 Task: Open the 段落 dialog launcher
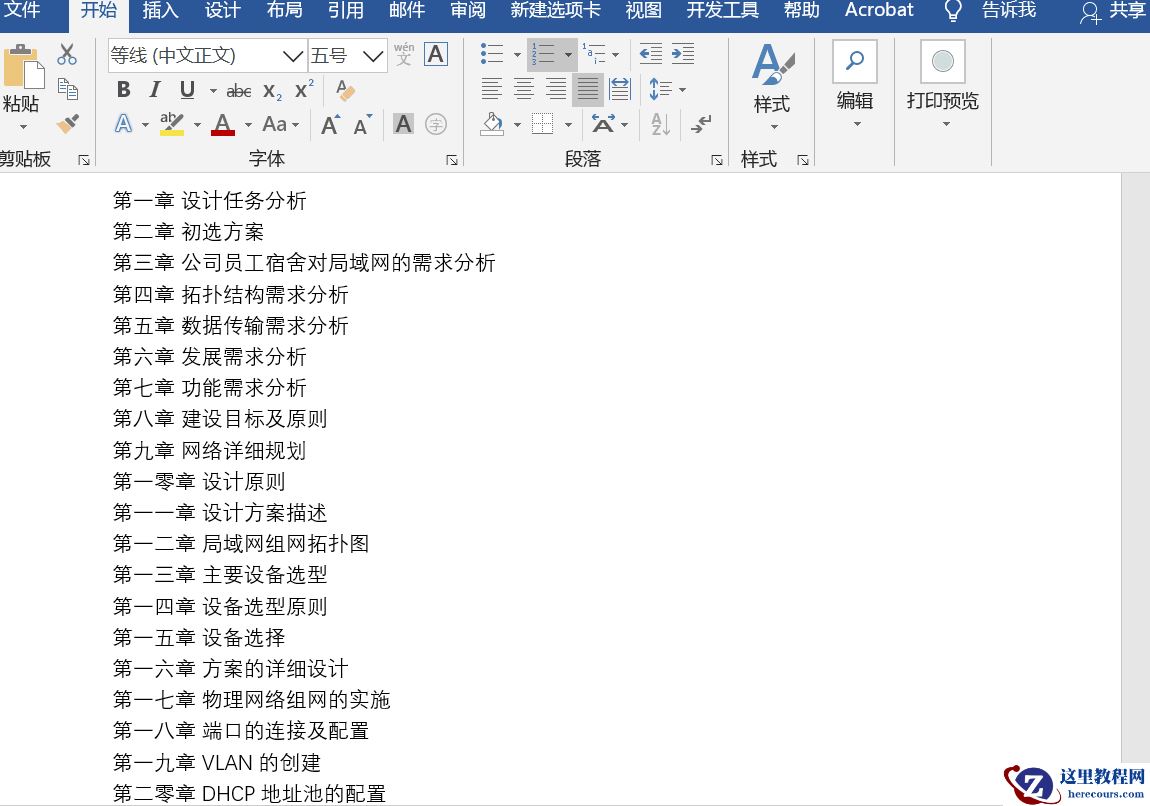click(x=717, y=159)
